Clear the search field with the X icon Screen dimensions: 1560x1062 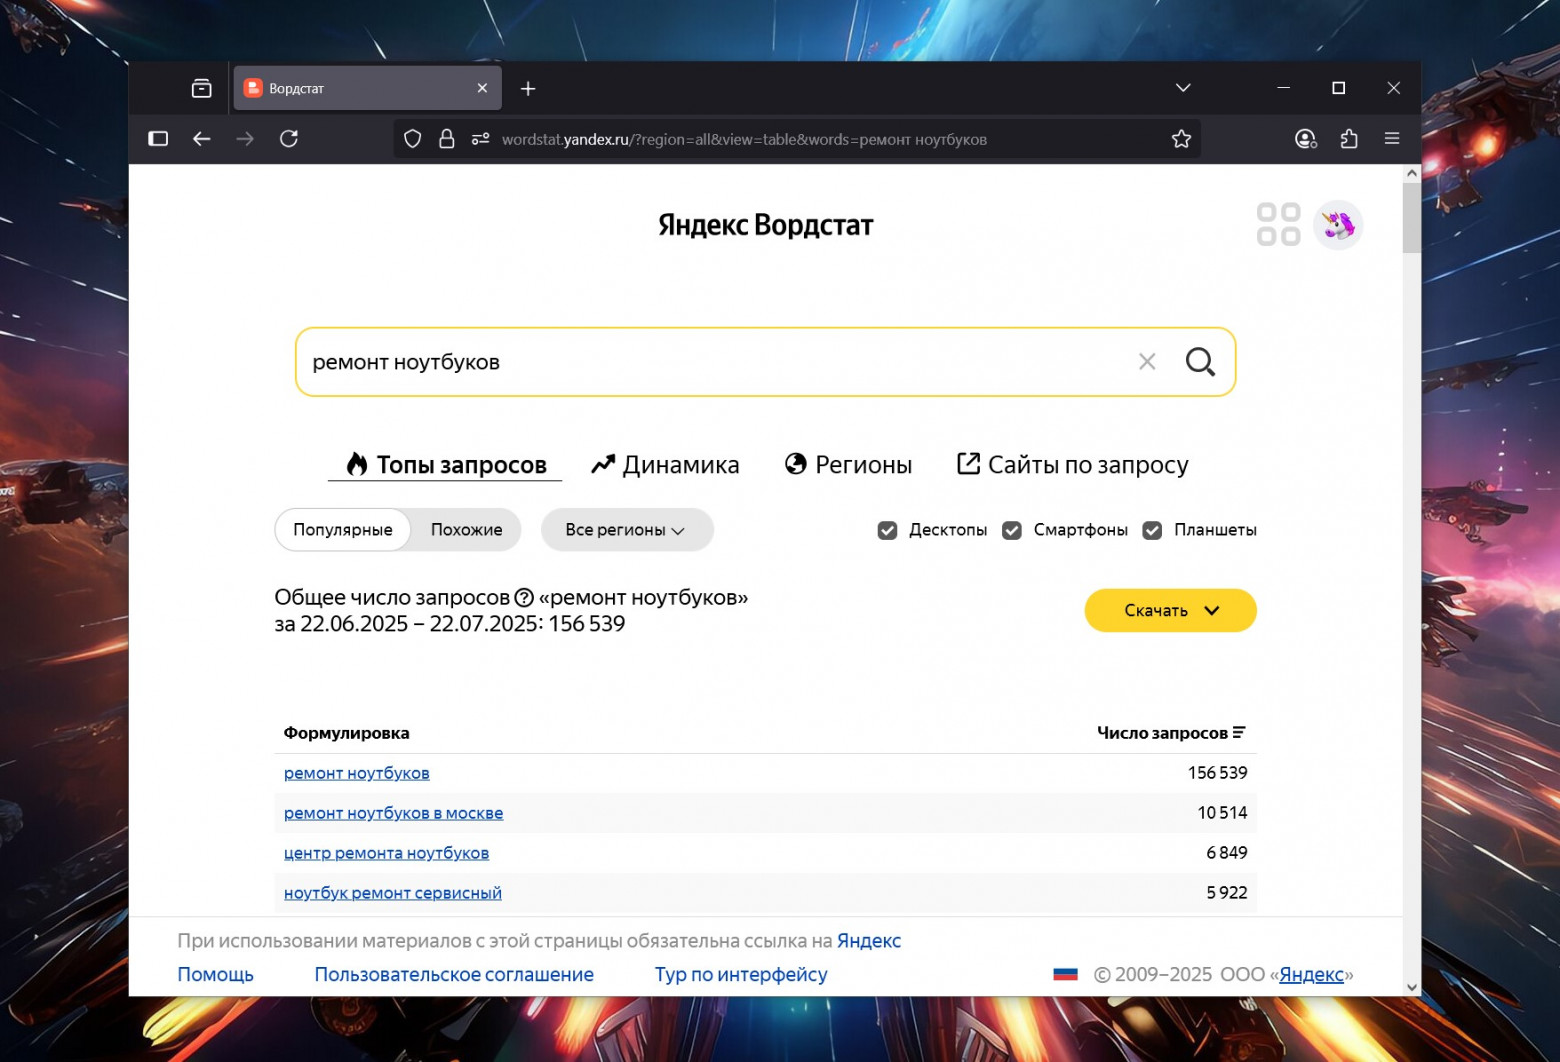tap(1147, 362)
